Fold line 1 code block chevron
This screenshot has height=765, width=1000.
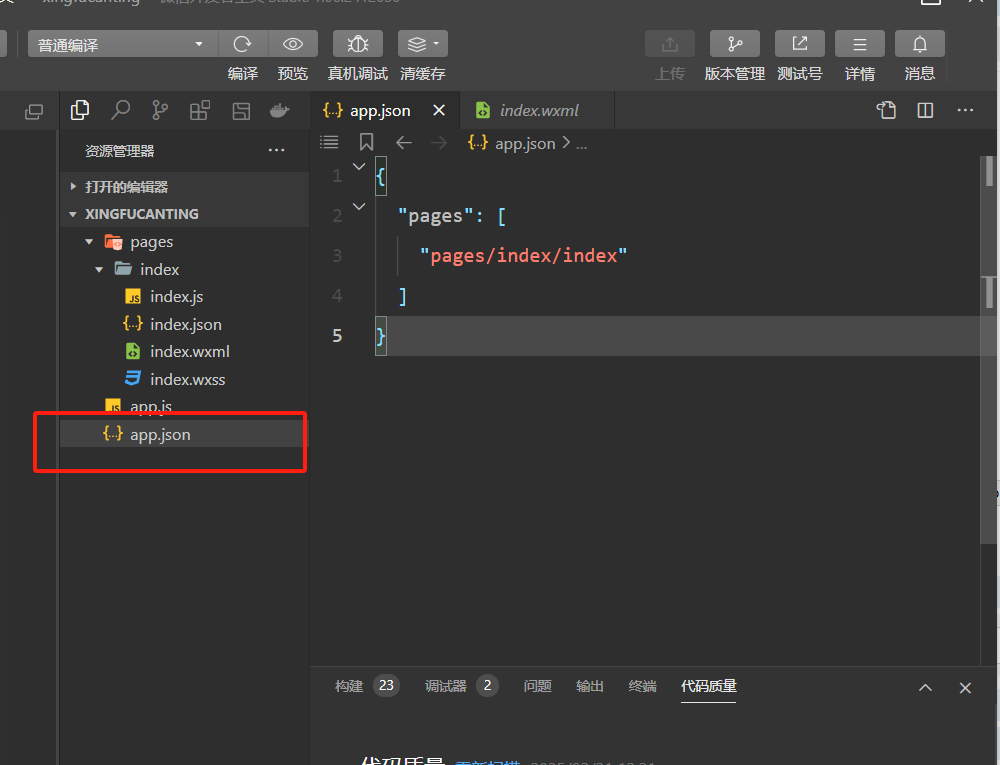pyautogui.click(x=359, y=166)
